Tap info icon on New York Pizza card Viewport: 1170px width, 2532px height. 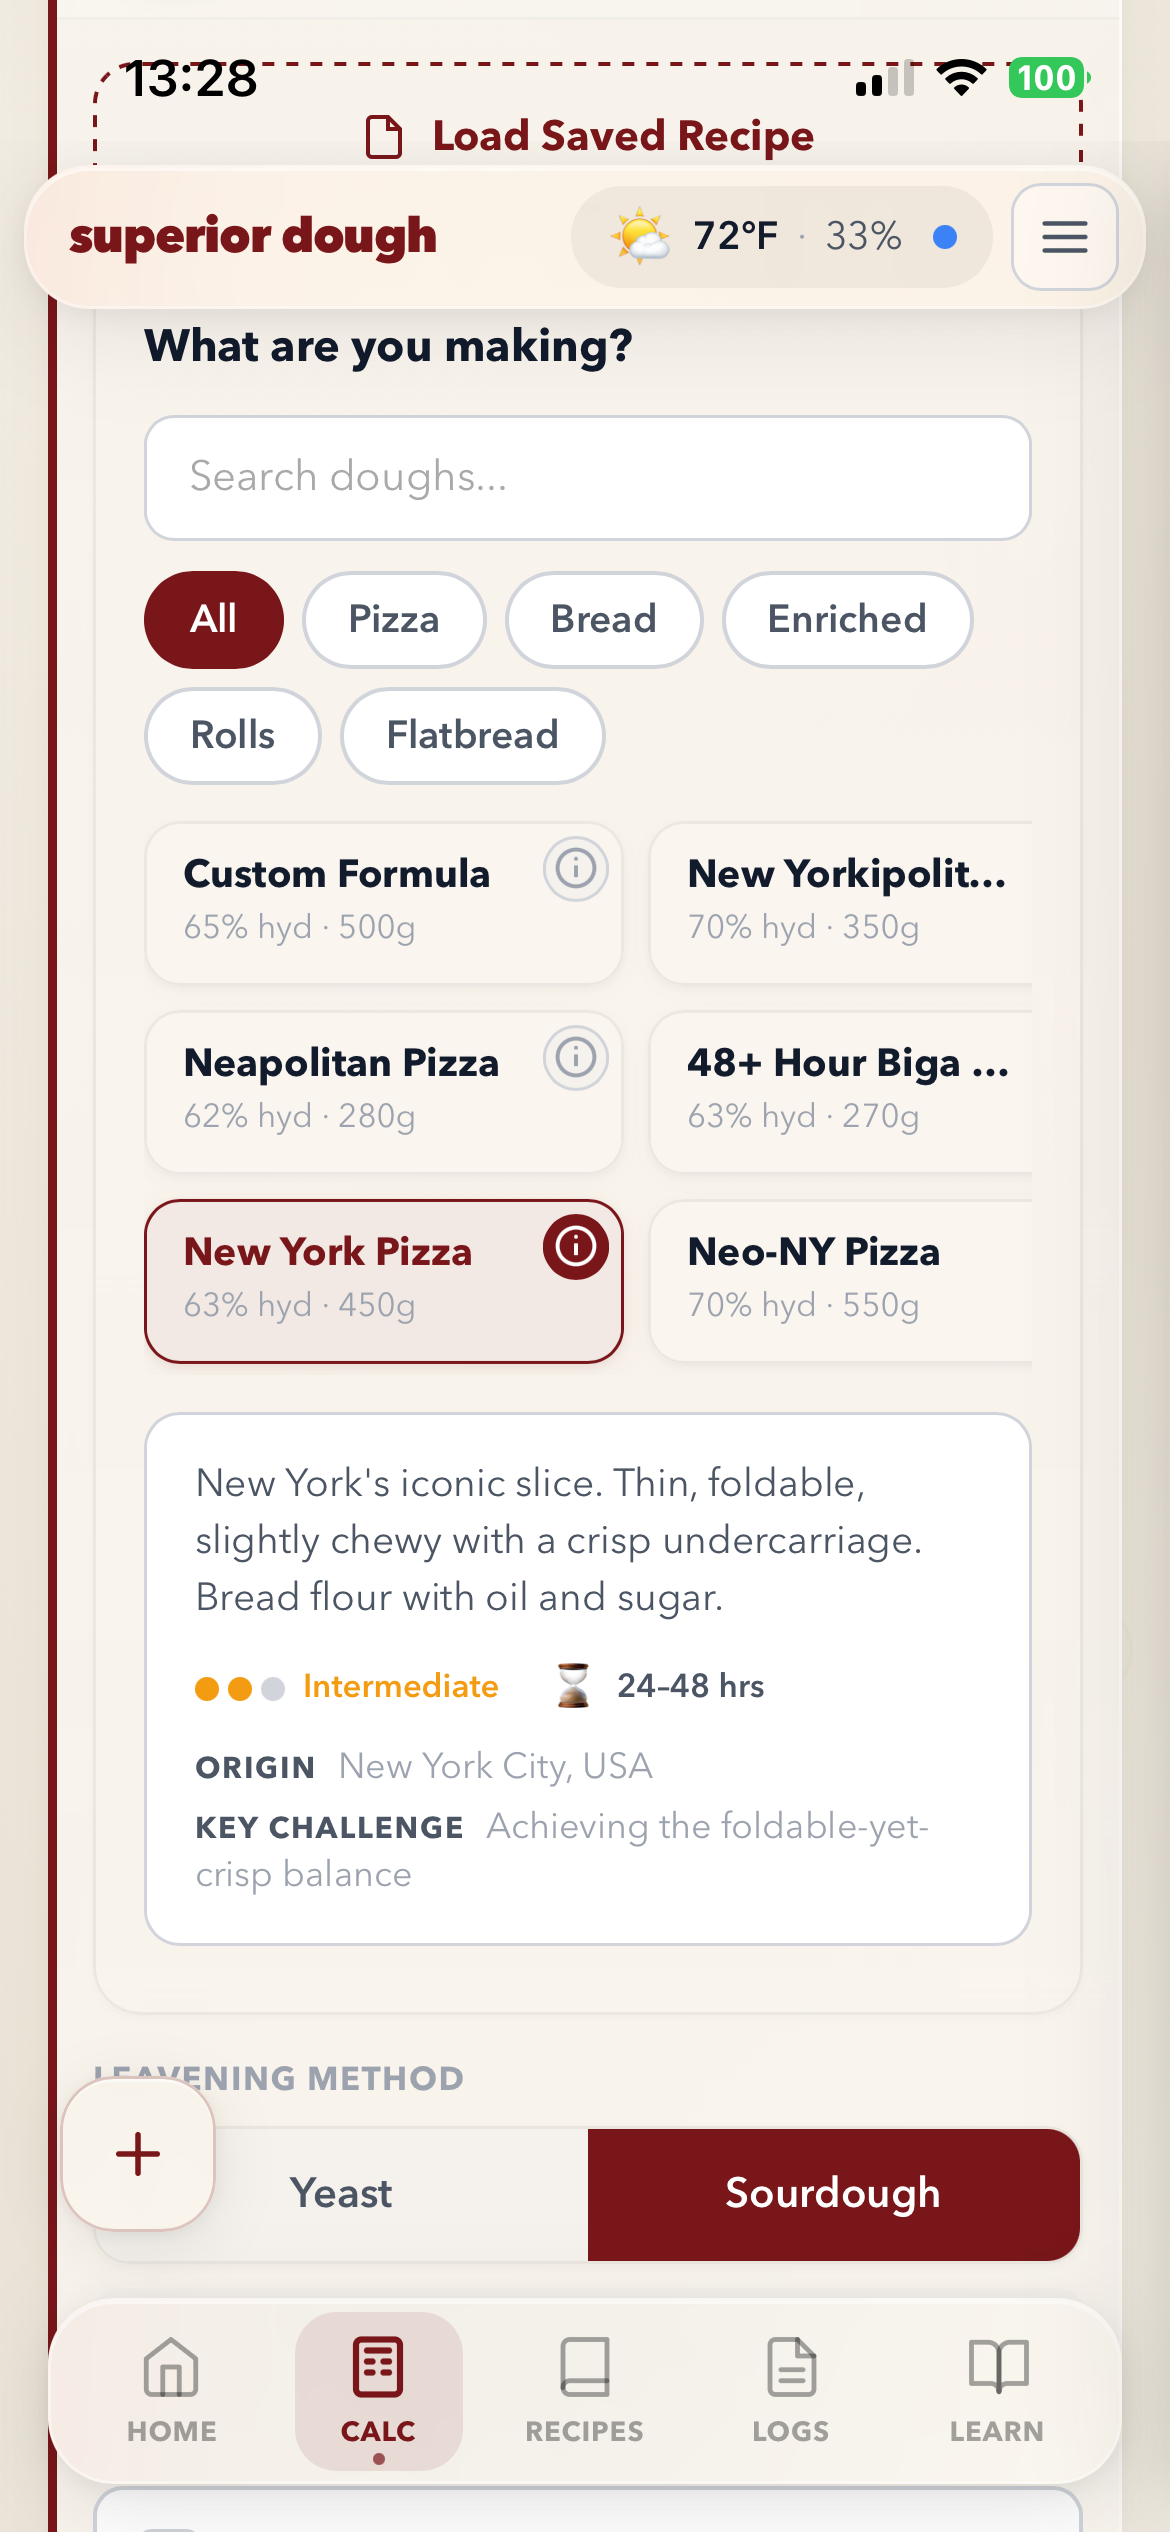point(575,1247)
